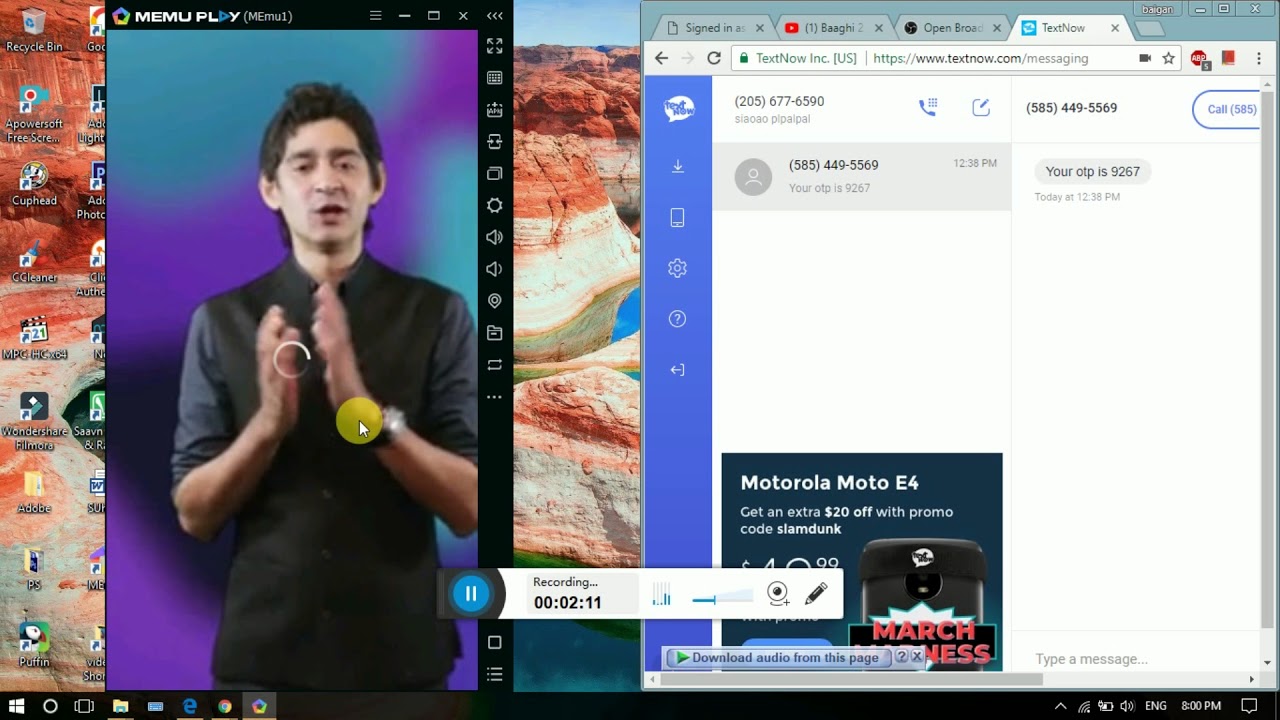Rotate the MEmu screen with rotate icon
The height and width of the screenshot is (720, 1280).
[x=494, y=365]
